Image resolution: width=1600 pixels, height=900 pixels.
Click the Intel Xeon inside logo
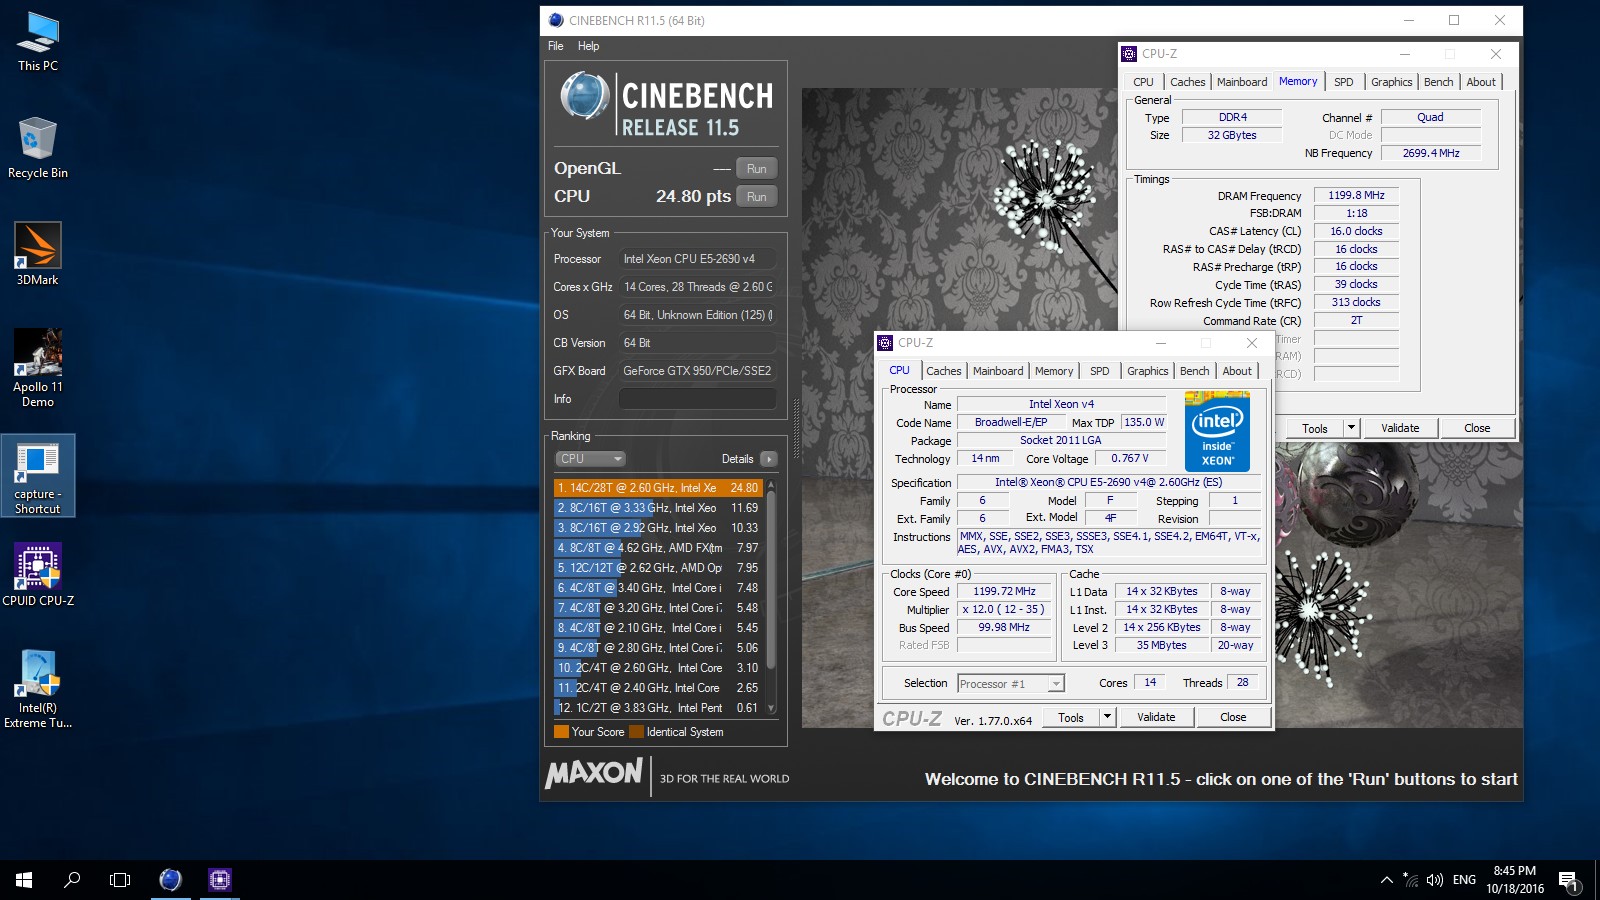coord(1217,432)
